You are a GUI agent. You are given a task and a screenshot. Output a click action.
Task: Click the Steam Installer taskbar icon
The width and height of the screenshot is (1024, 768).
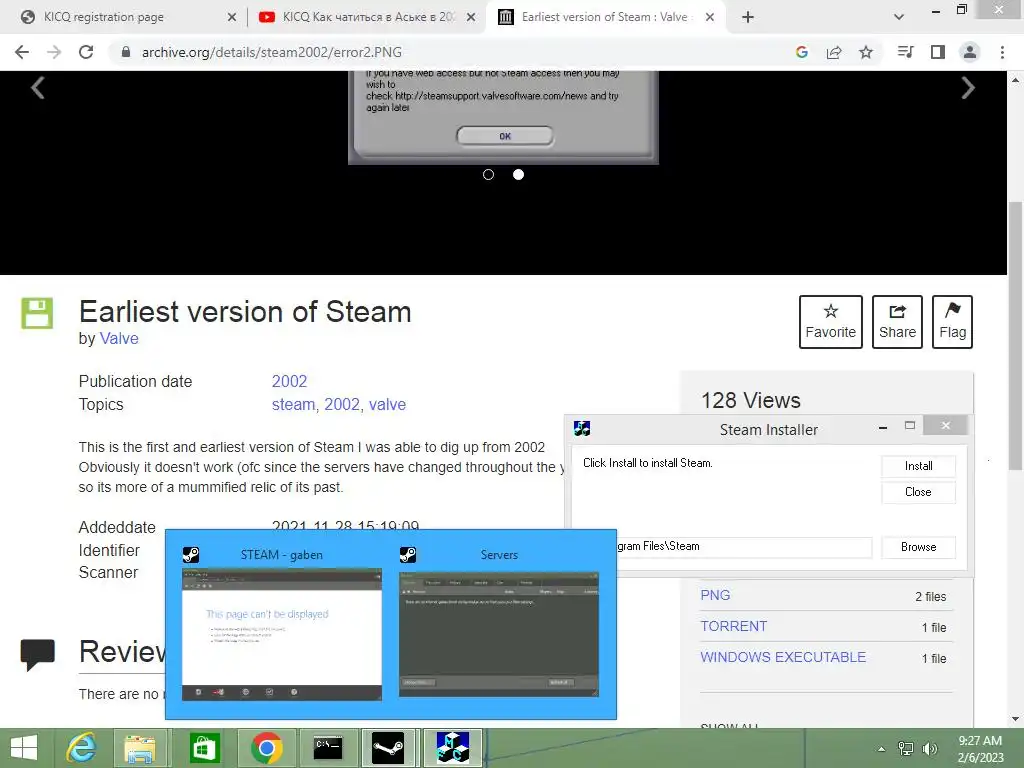tap(453, 748)
